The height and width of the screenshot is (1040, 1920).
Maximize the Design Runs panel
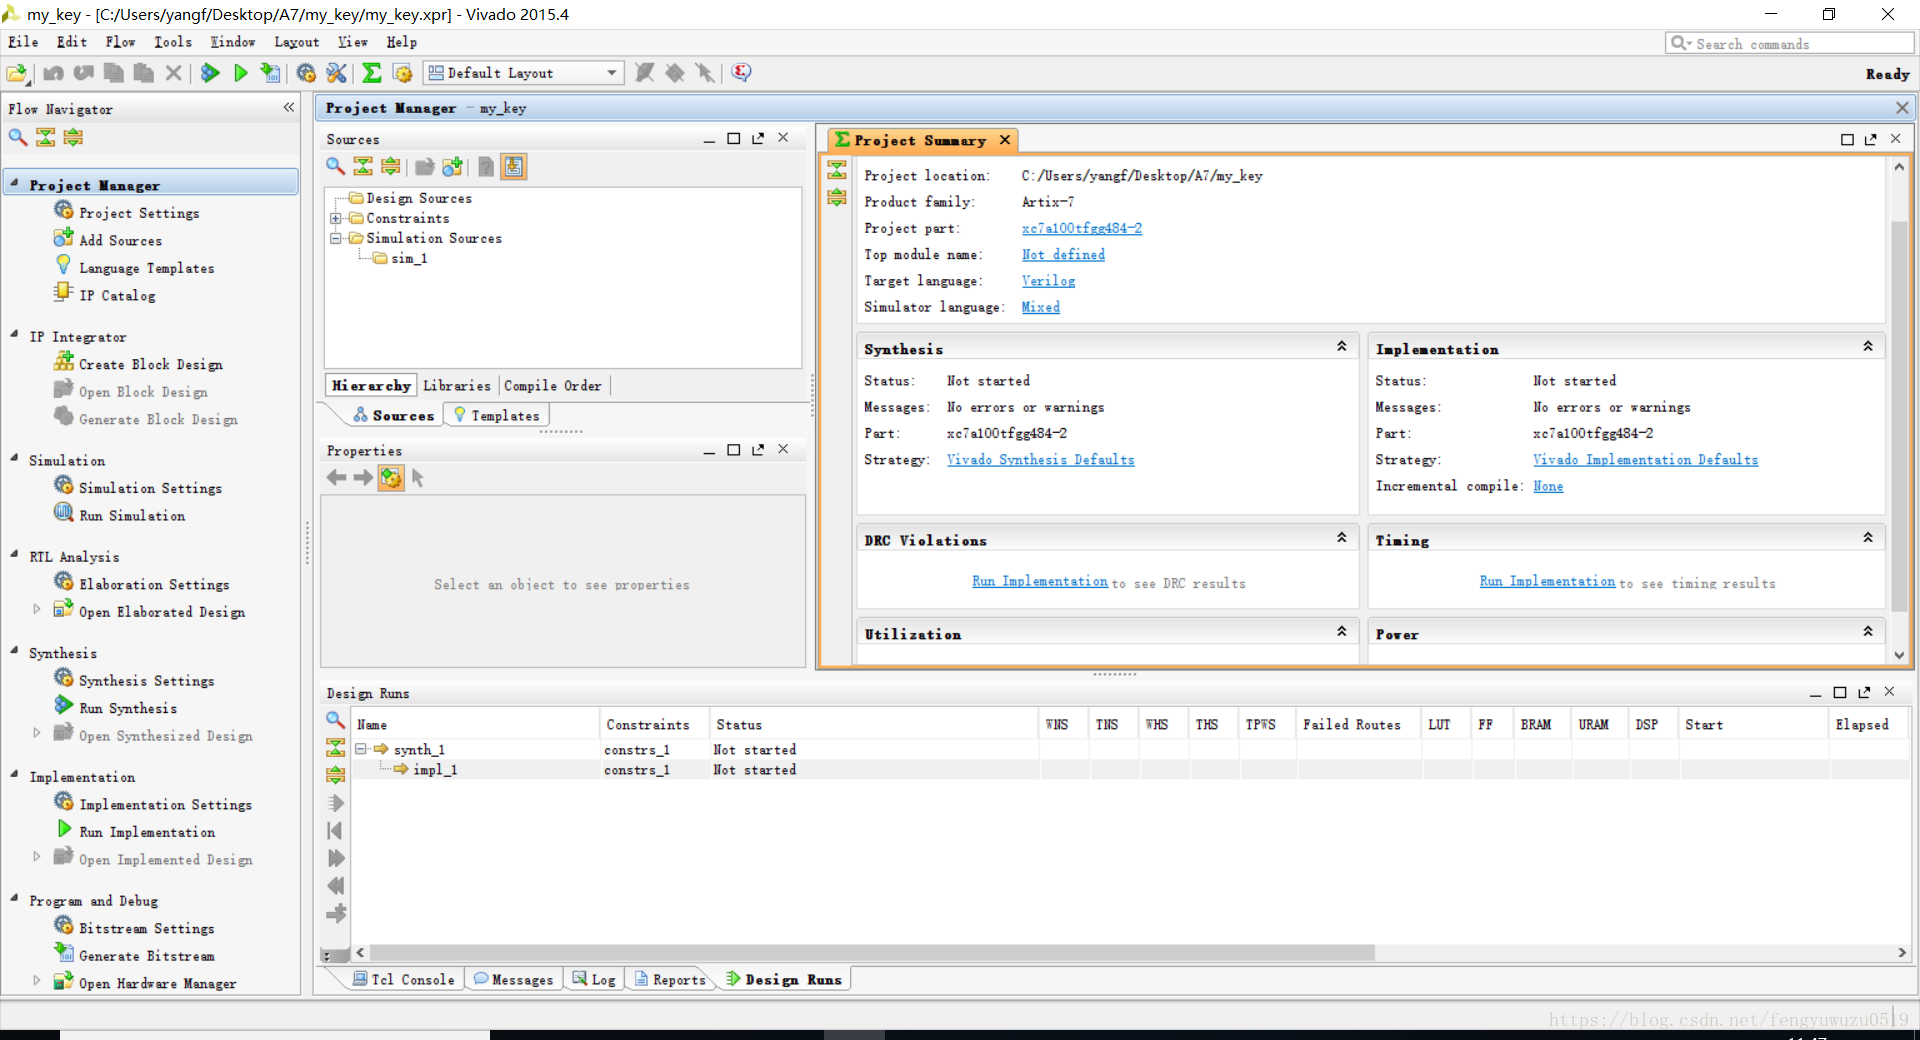(x=1839, y=692)
